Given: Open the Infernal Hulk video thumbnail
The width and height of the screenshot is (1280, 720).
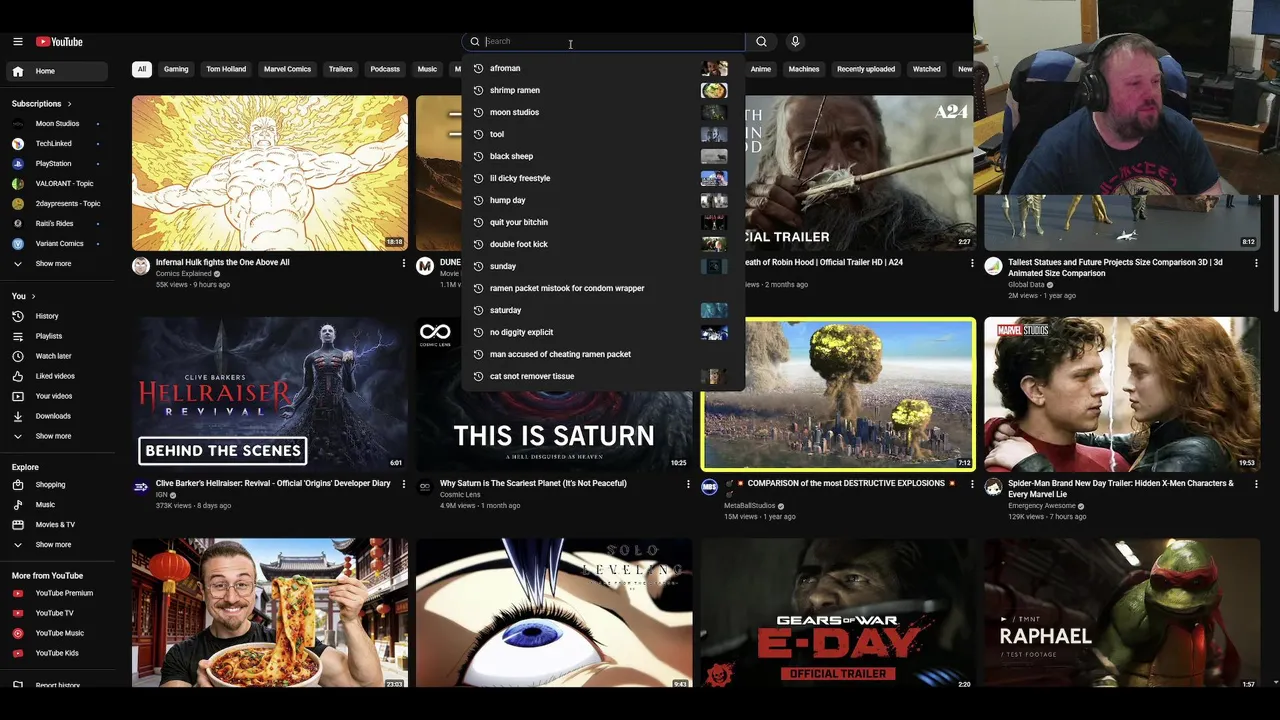Looking at the screenshot, I should [x=270, y=173].
